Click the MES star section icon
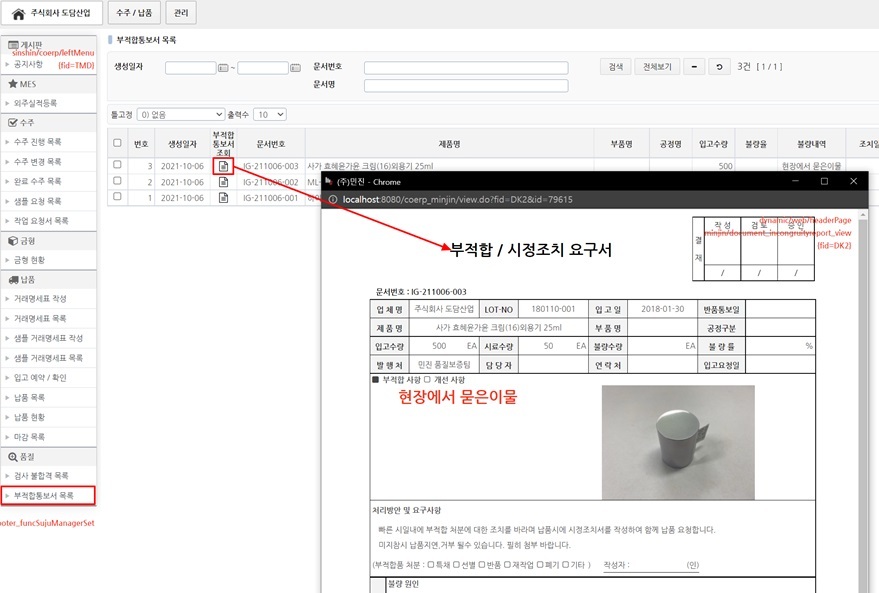The width and height of the screenshot is (879, 593). click(x=13, y=84)
